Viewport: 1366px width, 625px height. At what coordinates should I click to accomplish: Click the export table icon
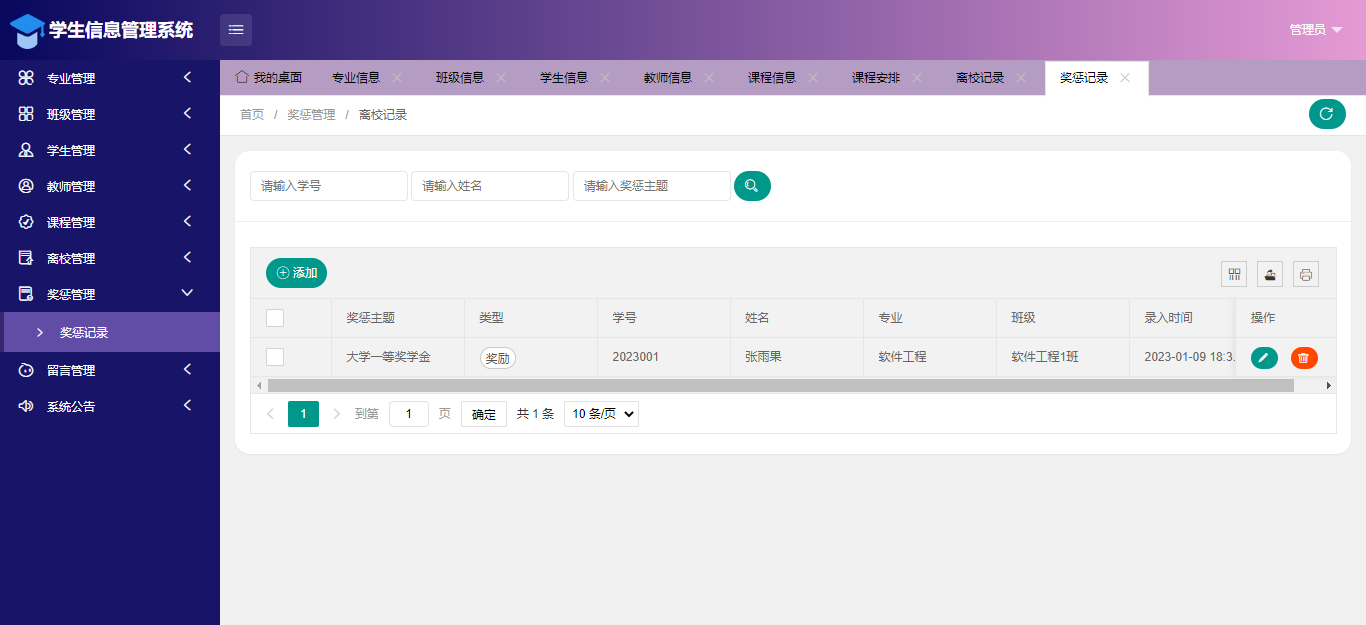[x=1270, y=274]
